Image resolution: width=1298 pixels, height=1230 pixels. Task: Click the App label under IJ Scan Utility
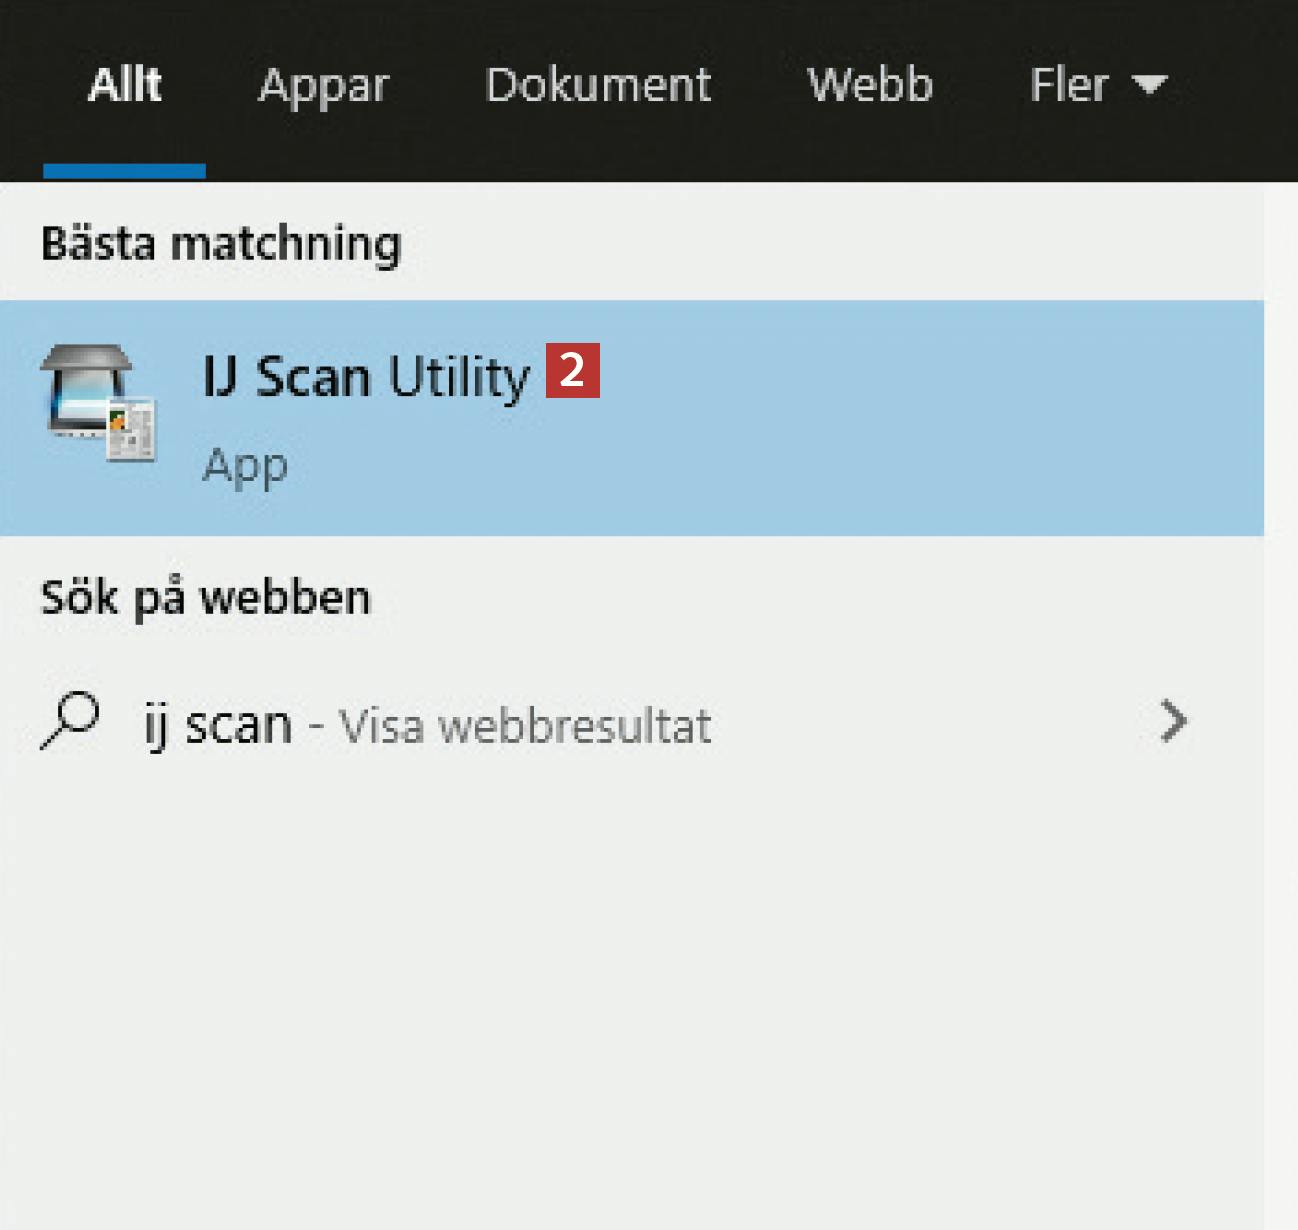click(245, 466)
